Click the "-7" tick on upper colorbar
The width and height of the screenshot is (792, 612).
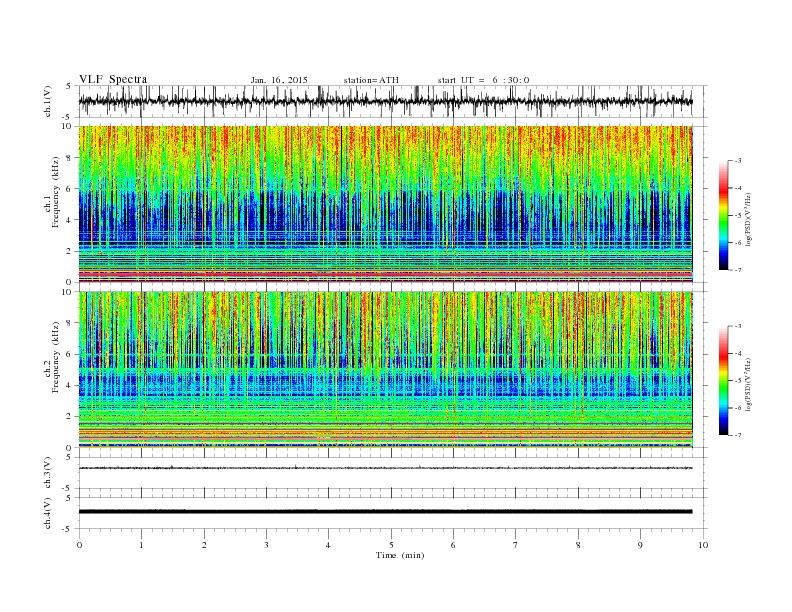click(x=737, y=270)
